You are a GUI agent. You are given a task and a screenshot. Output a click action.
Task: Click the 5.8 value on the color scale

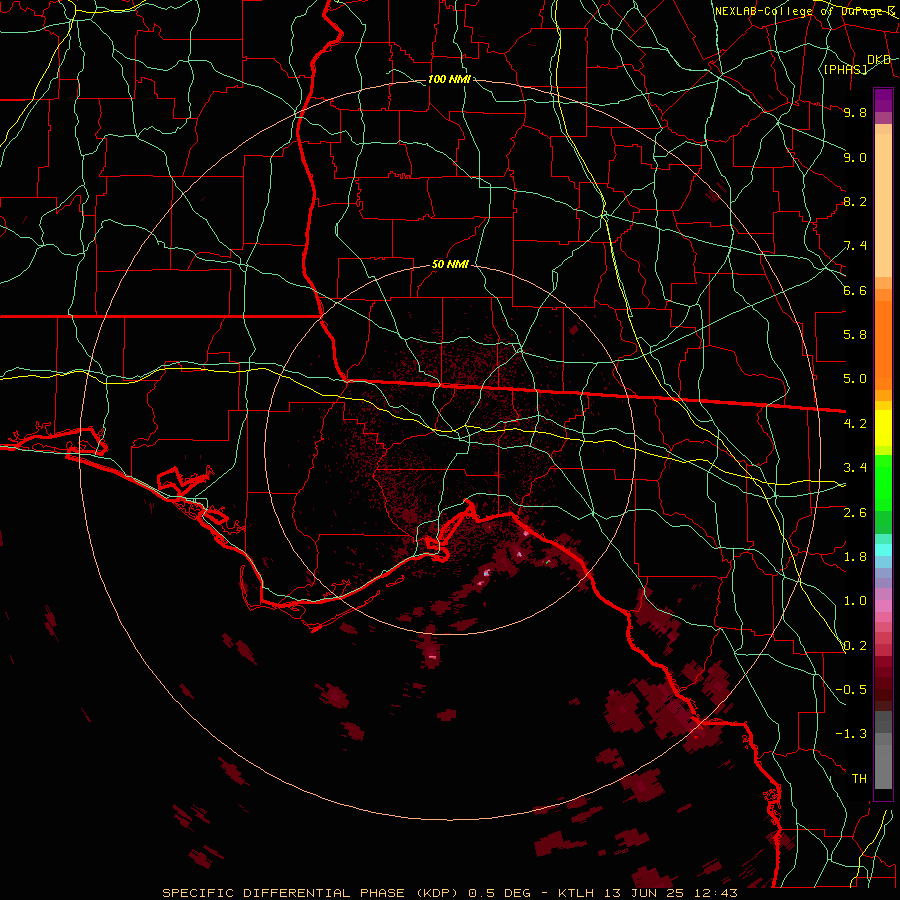point(855,335)
